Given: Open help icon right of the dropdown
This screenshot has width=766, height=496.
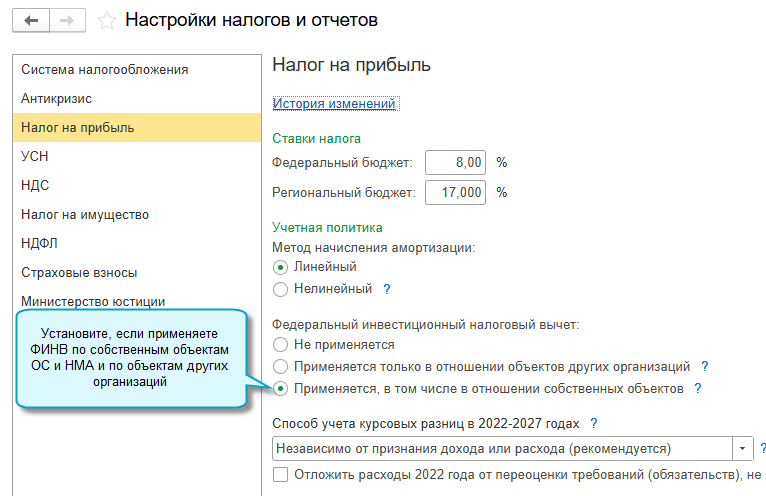Looking at the screenshot, I should pyautogui.click(x=762, y=447).
